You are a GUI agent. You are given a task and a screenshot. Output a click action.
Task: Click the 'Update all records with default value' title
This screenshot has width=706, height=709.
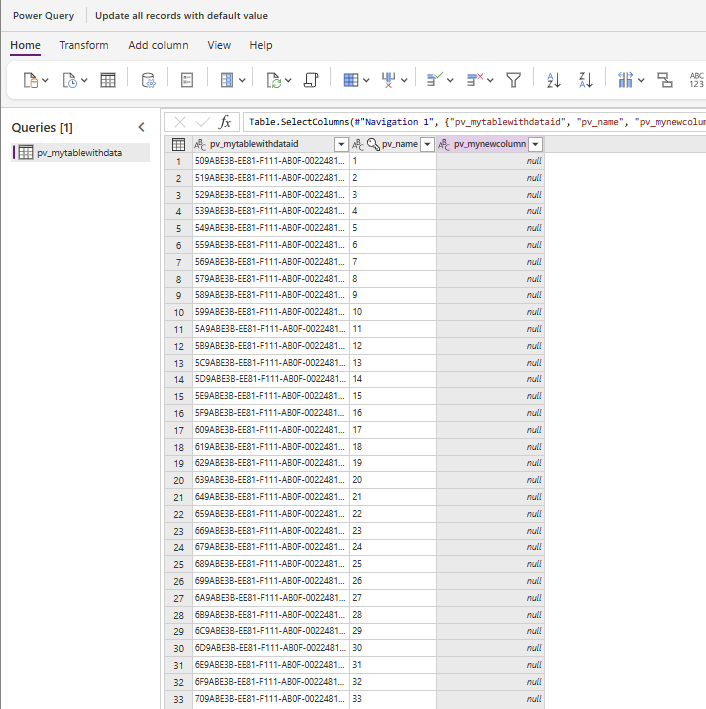coord(181,16)
